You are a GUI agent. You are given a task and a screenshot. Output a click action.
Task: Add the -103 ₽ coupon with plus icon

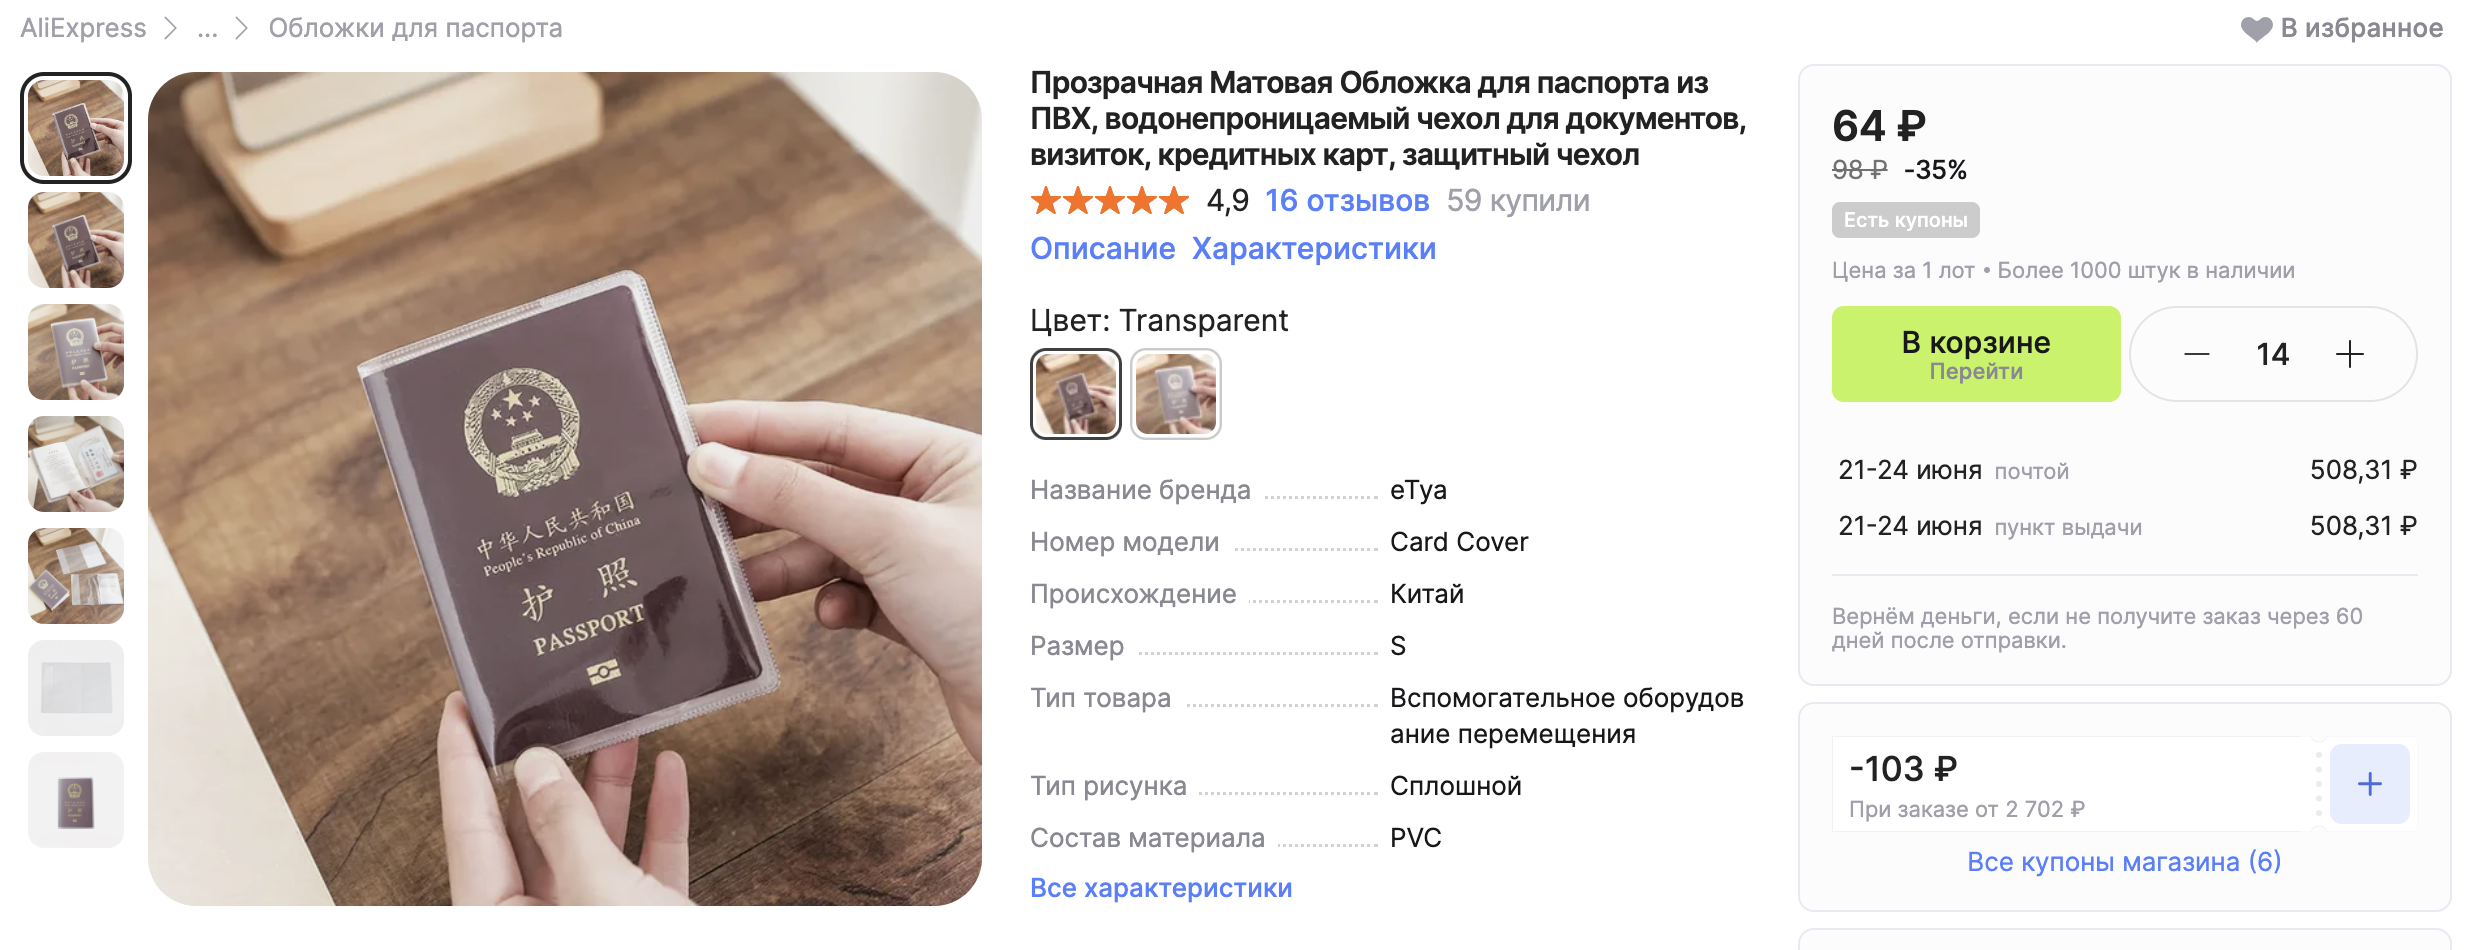tap(2369, 784)
